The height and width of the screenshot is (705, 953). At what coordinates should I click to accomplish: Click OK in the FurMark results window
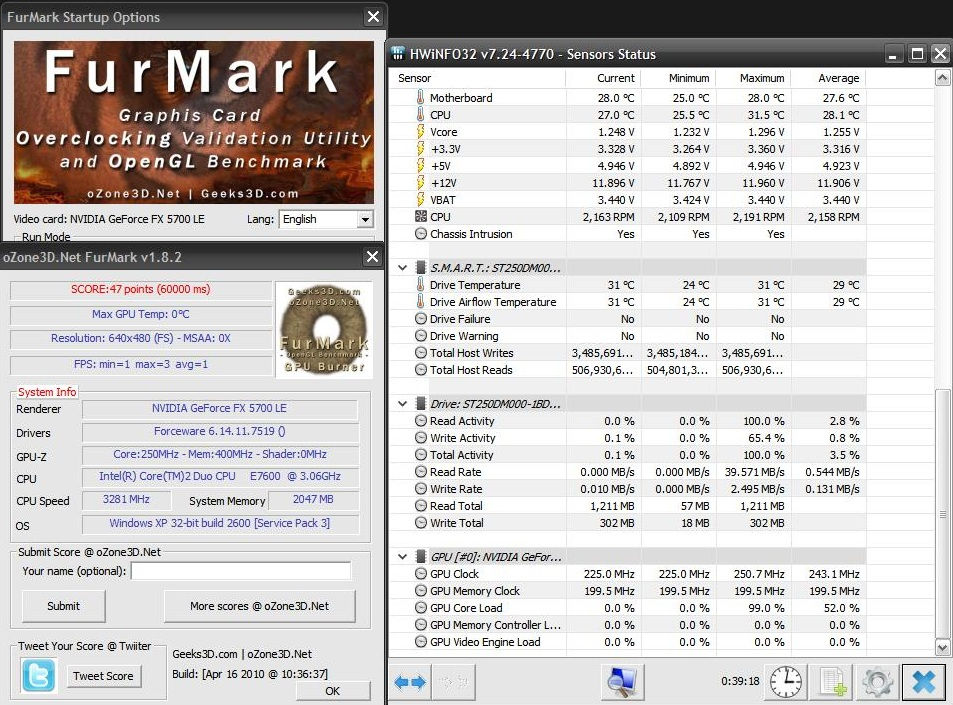tap(332, 691)
